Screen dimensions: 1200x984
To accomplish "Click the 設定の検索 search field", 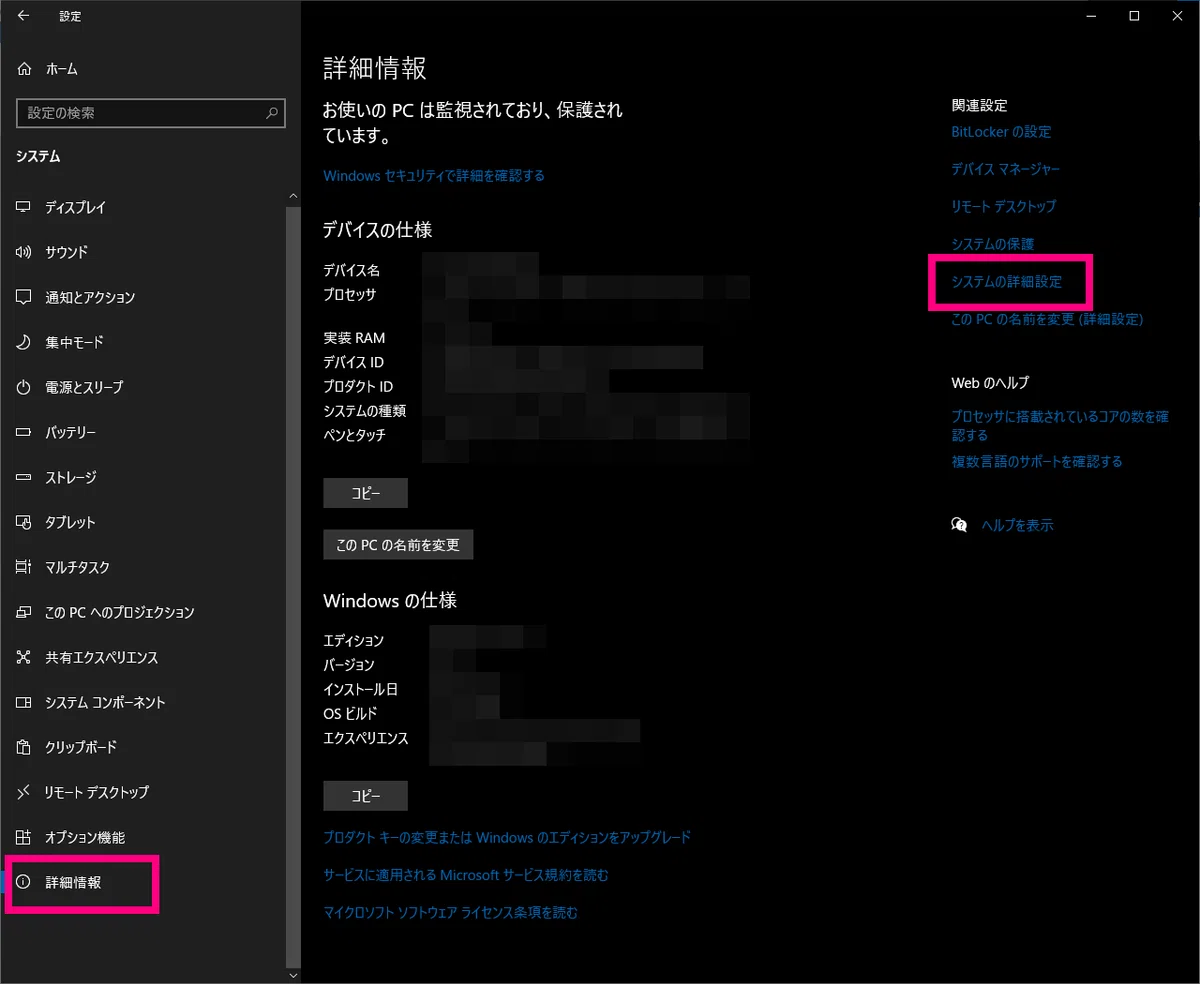I will tap(151, 113).
